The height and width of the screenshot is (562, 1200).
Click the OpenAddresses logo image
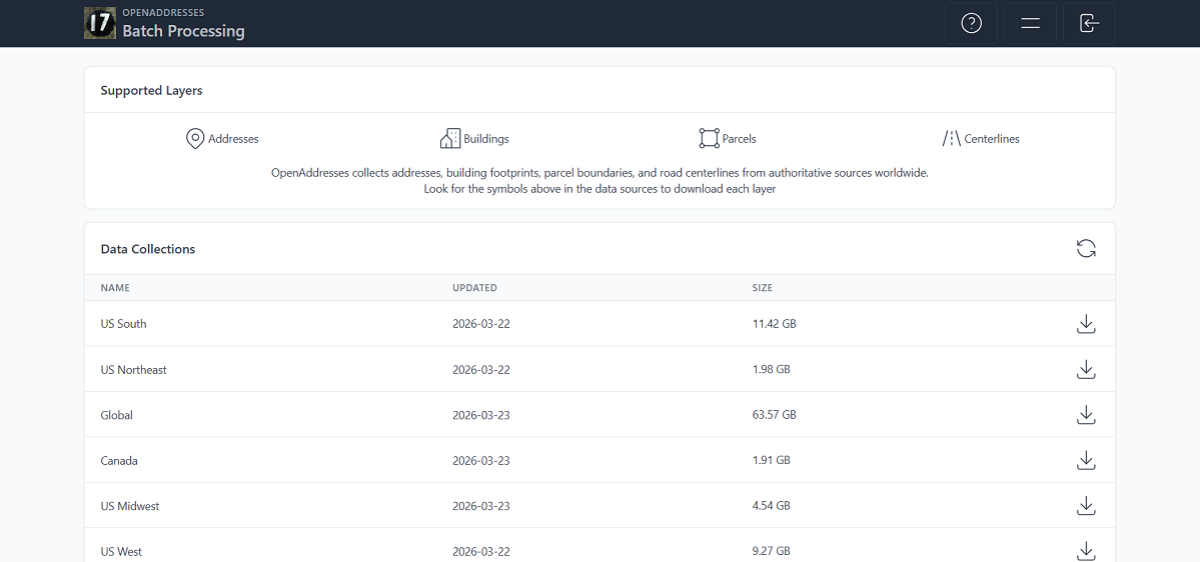pyautogui.click(x=100, y=23)
